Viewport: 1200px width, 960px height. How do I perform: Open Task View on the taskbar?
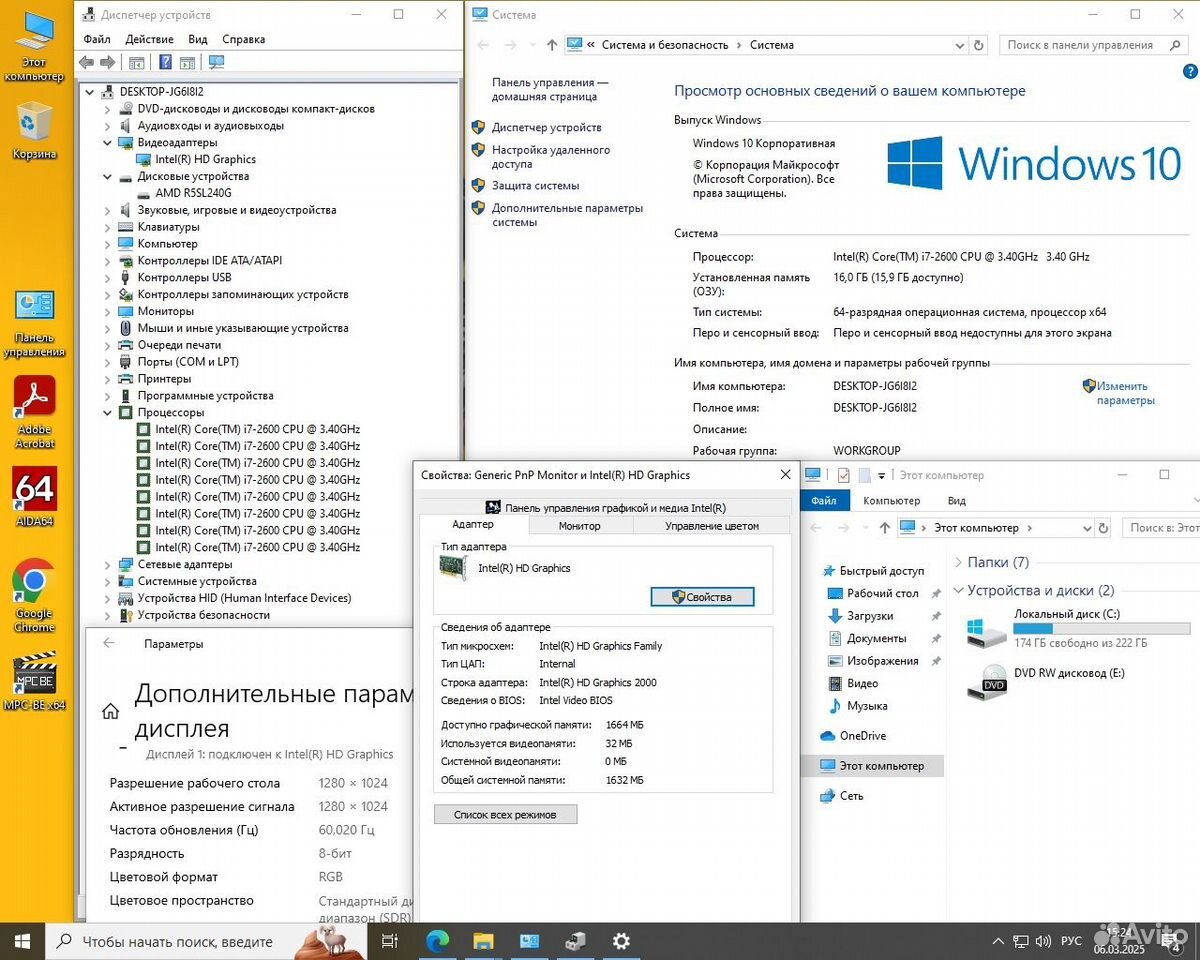click(x=390, y=941)
